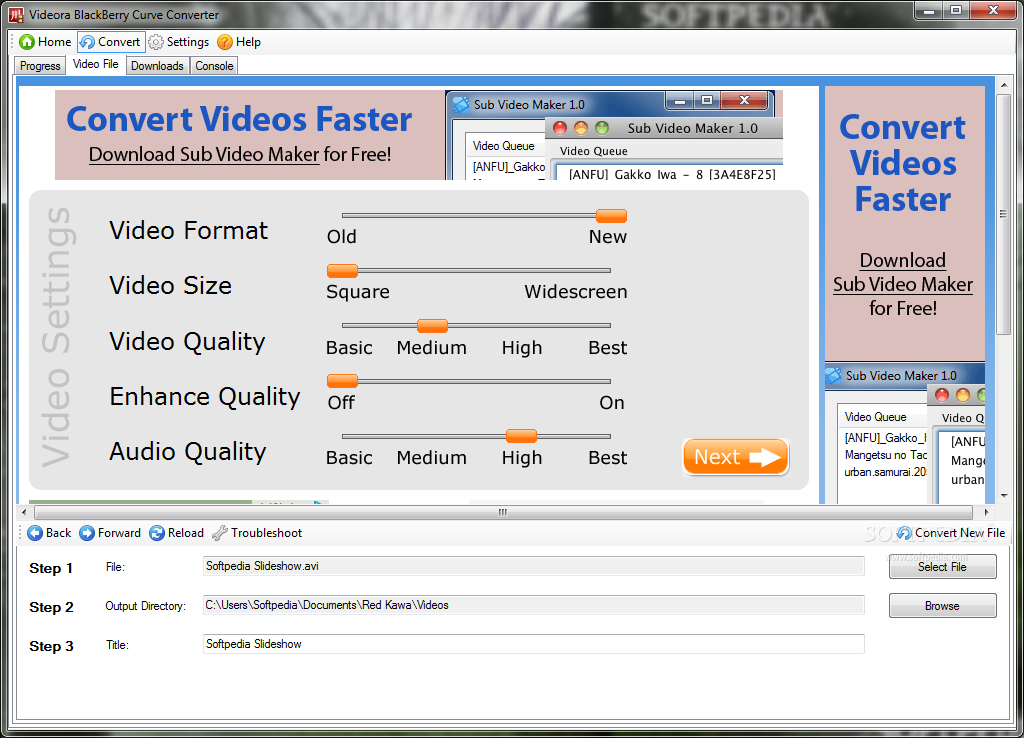The image size is (1024, 738).
Task: Click the vertical scrollbar thumb
Action: [x=1004, y=214]
